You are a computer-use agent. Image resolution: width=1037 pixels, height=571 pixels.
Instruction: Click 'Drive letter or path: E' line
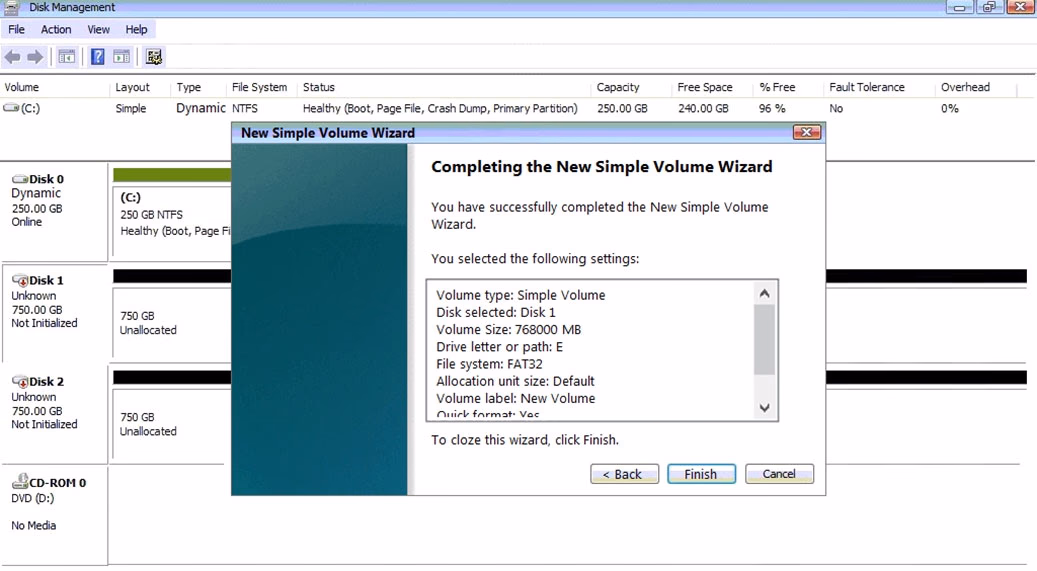[x=499, y=347]
